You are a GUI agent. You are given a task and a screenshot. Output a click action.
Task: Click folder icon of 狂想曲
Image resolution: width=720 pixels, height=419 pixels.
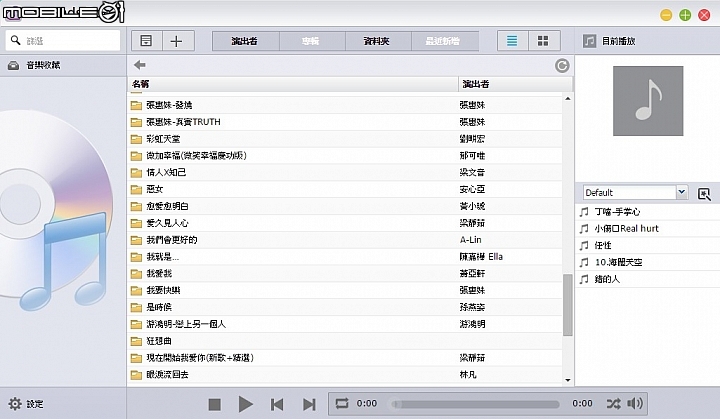pyautogui.click(x=136, y=341)
